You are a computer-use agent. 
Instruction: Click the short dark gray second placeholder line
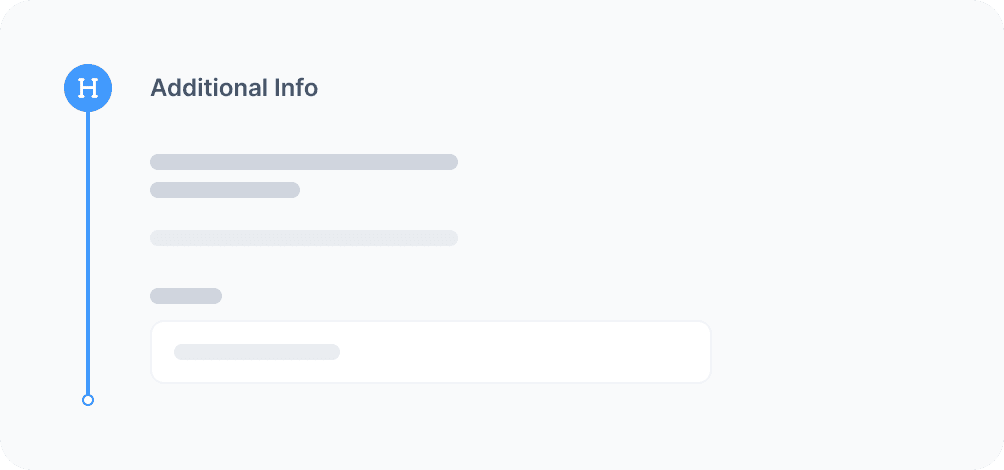tap(225, 190)
